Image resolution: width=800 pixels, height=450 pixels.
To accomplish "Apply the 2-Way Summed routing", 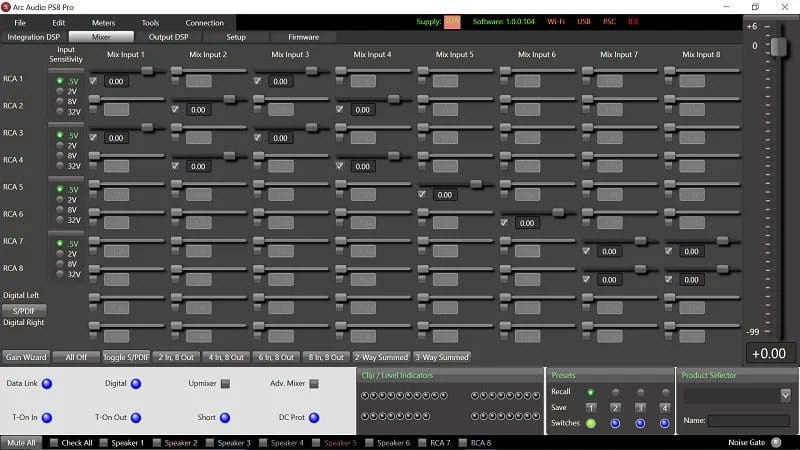I will (x=381, y=357).
